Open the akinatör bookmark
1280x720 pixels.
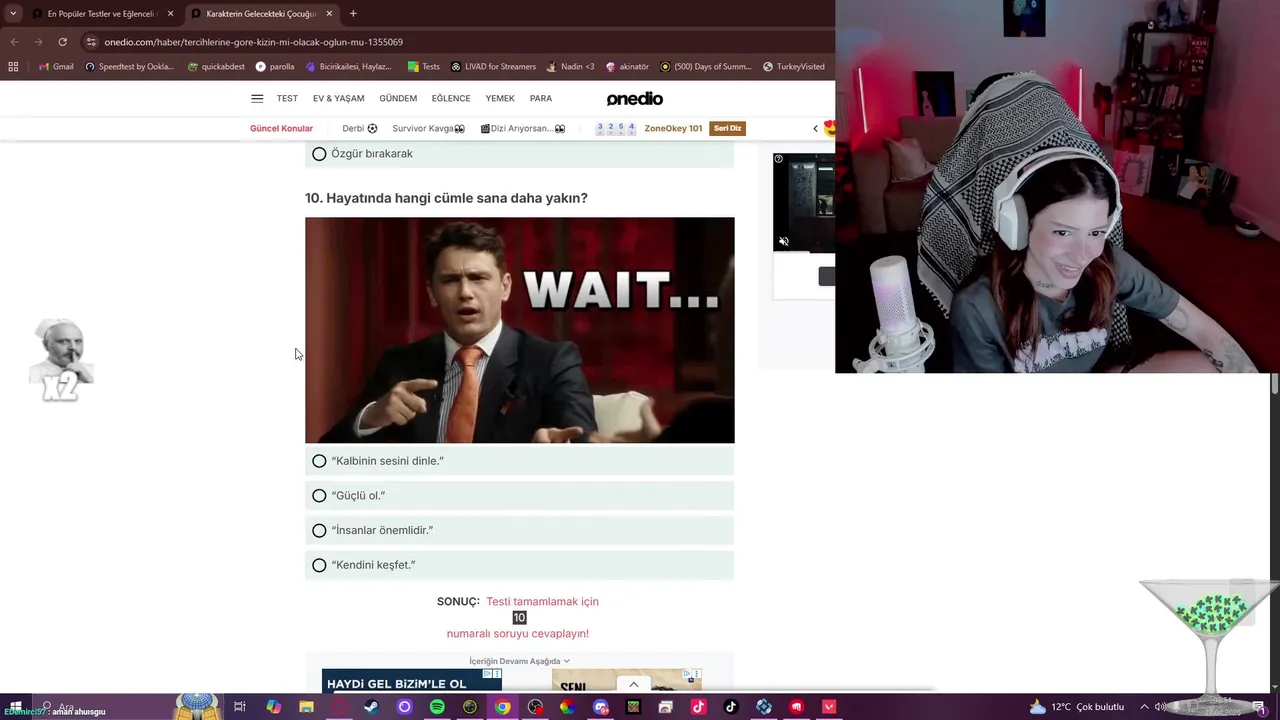[627, 67]
